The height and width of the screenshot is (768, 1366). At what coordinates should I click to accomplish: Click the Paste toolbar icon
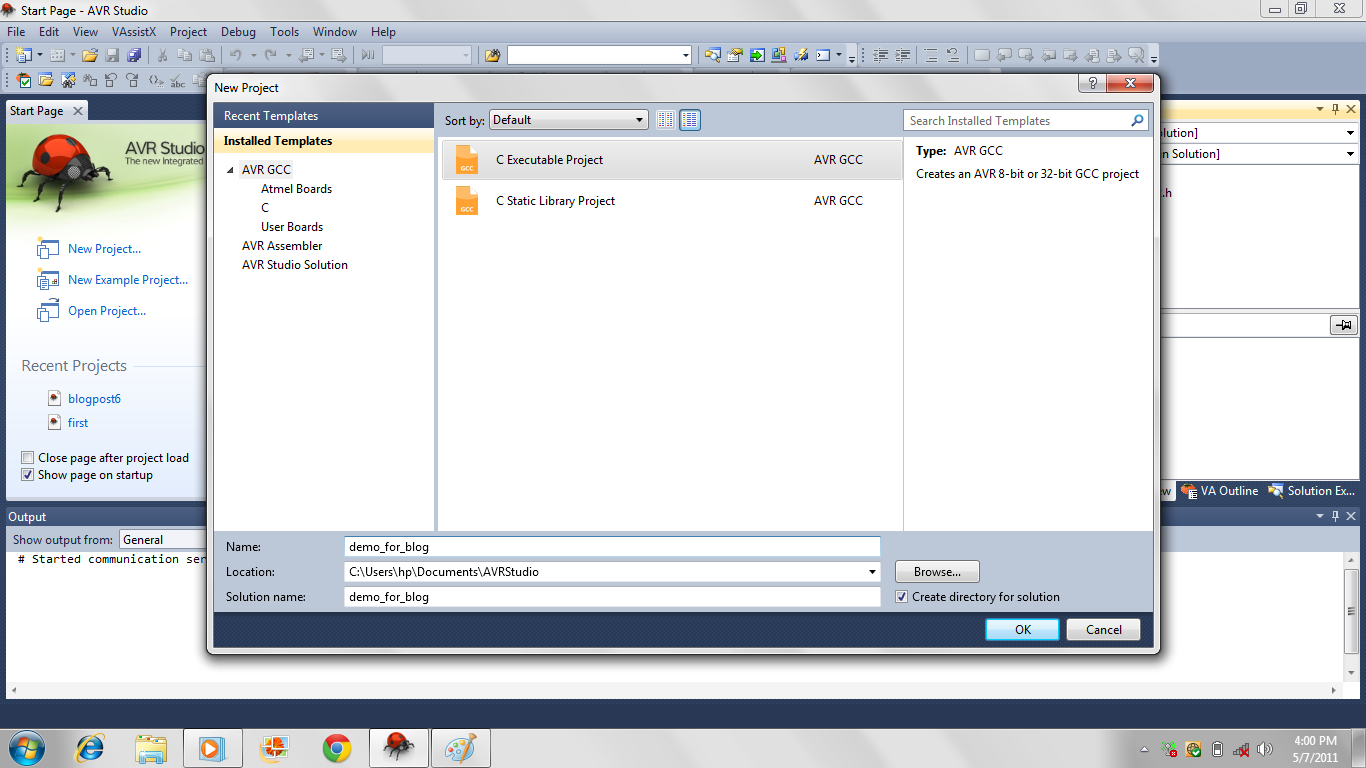207,55
